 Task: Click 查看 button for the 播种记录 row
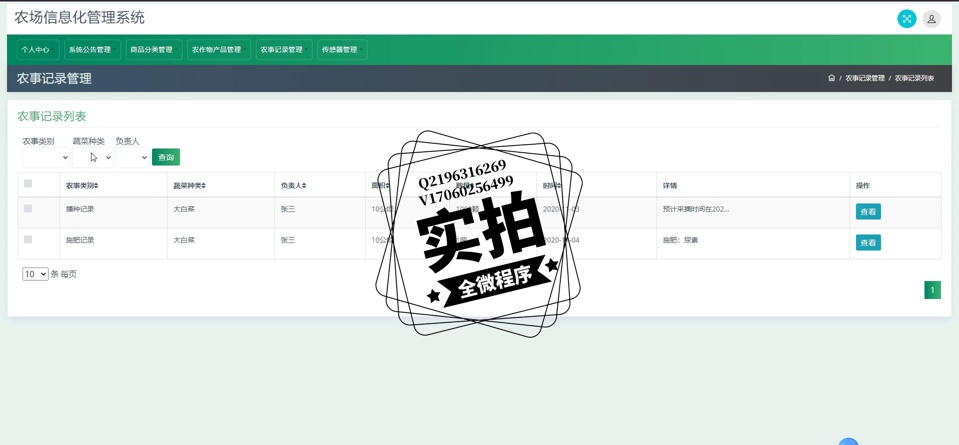(868, 212)
